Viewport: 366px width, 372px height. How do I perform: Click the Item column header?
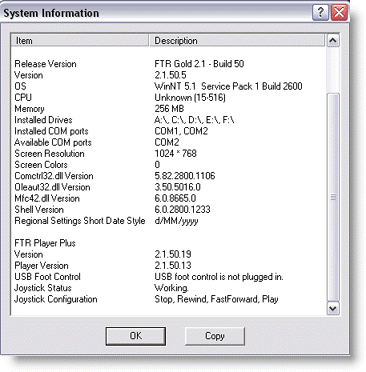[x=80, y=41]
